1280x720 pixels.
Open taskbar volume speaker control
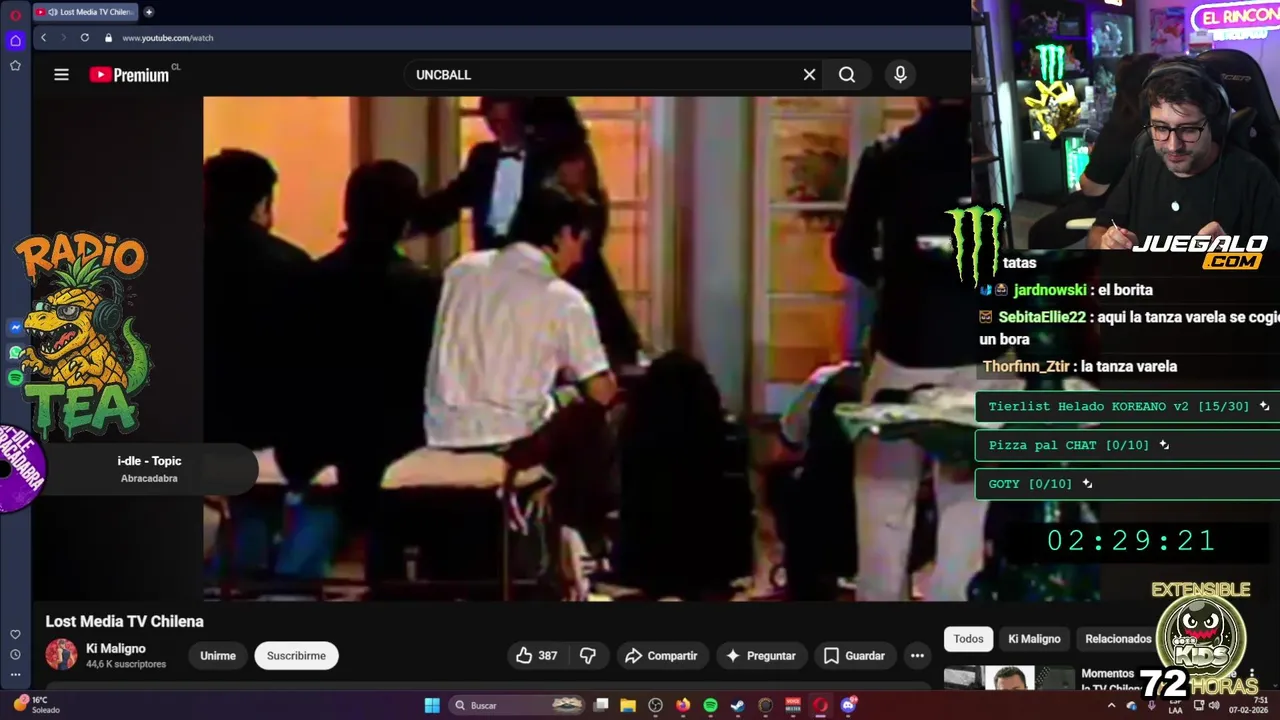[x=1212, y=705]
